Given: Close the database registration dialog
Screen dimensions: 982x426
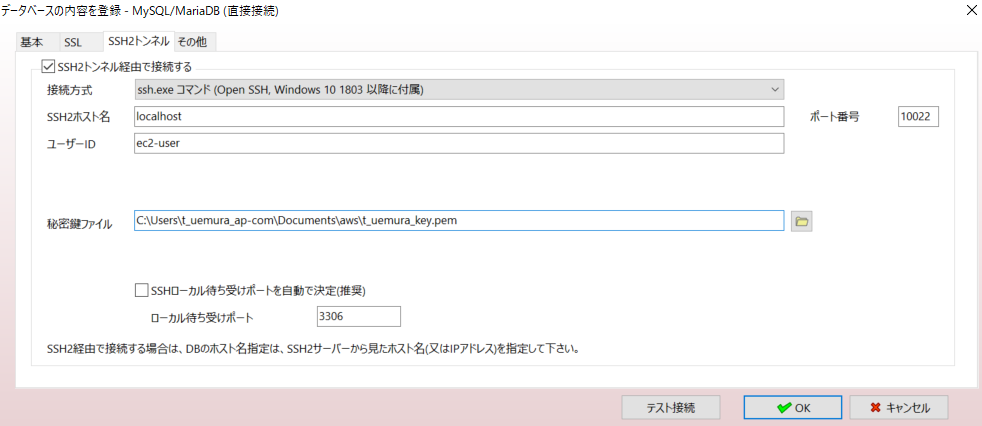Looking at the screenshot, I should [x=971, y=10].
